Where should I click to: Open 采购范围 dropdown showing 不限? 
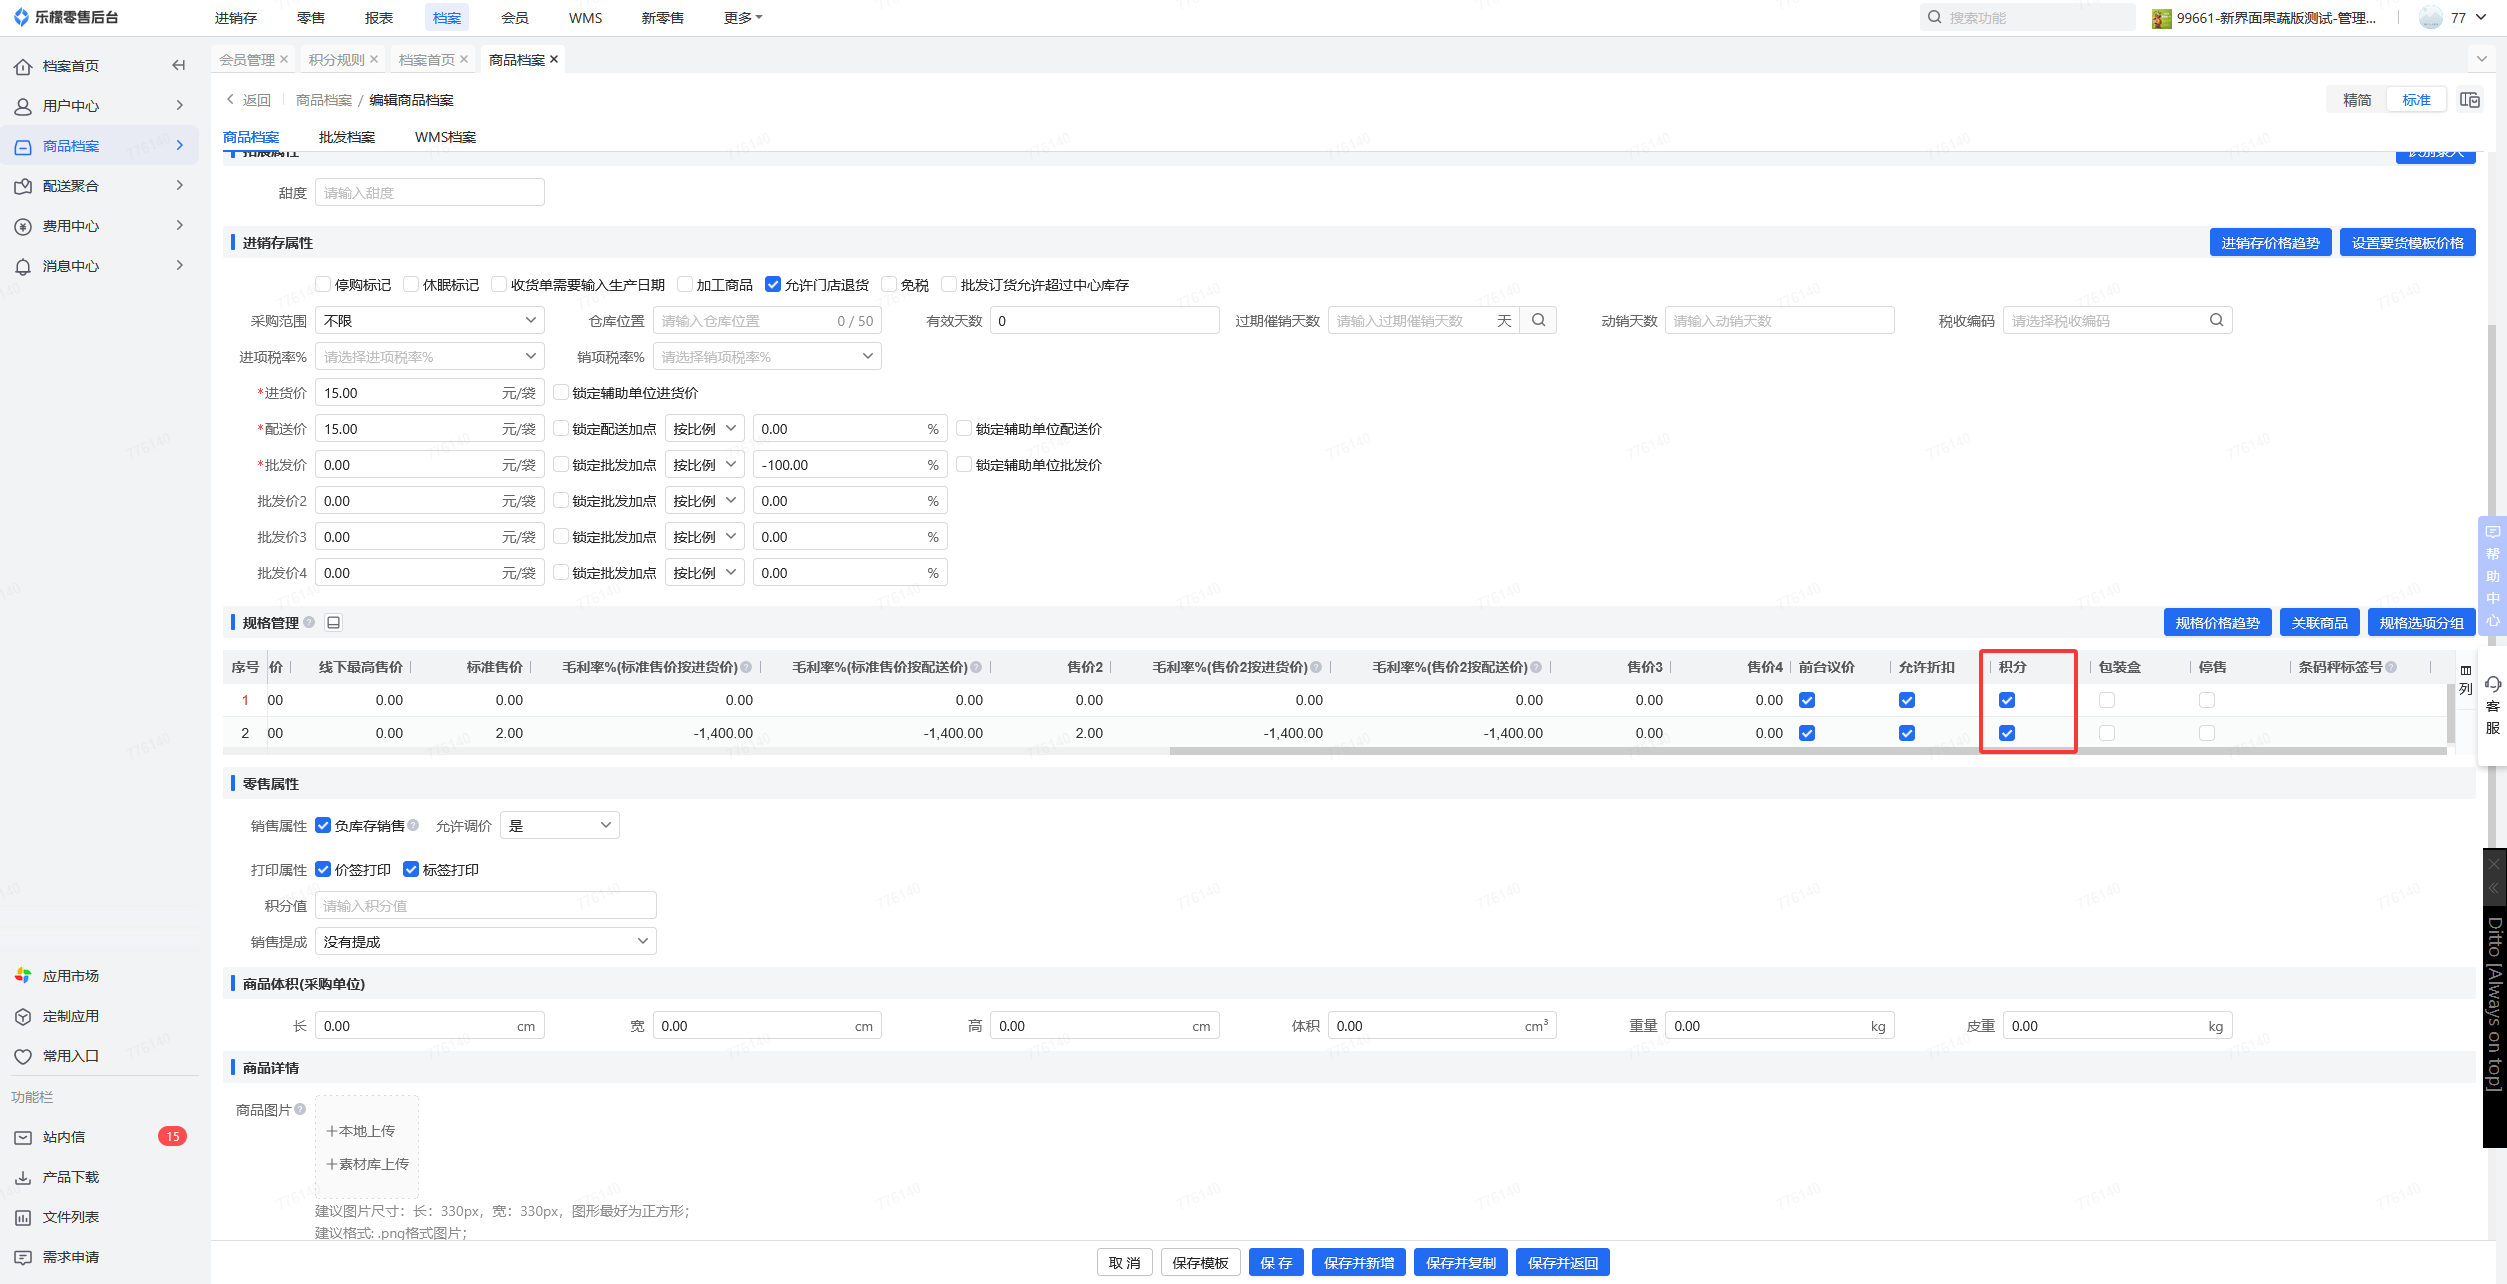coord(430,320)
